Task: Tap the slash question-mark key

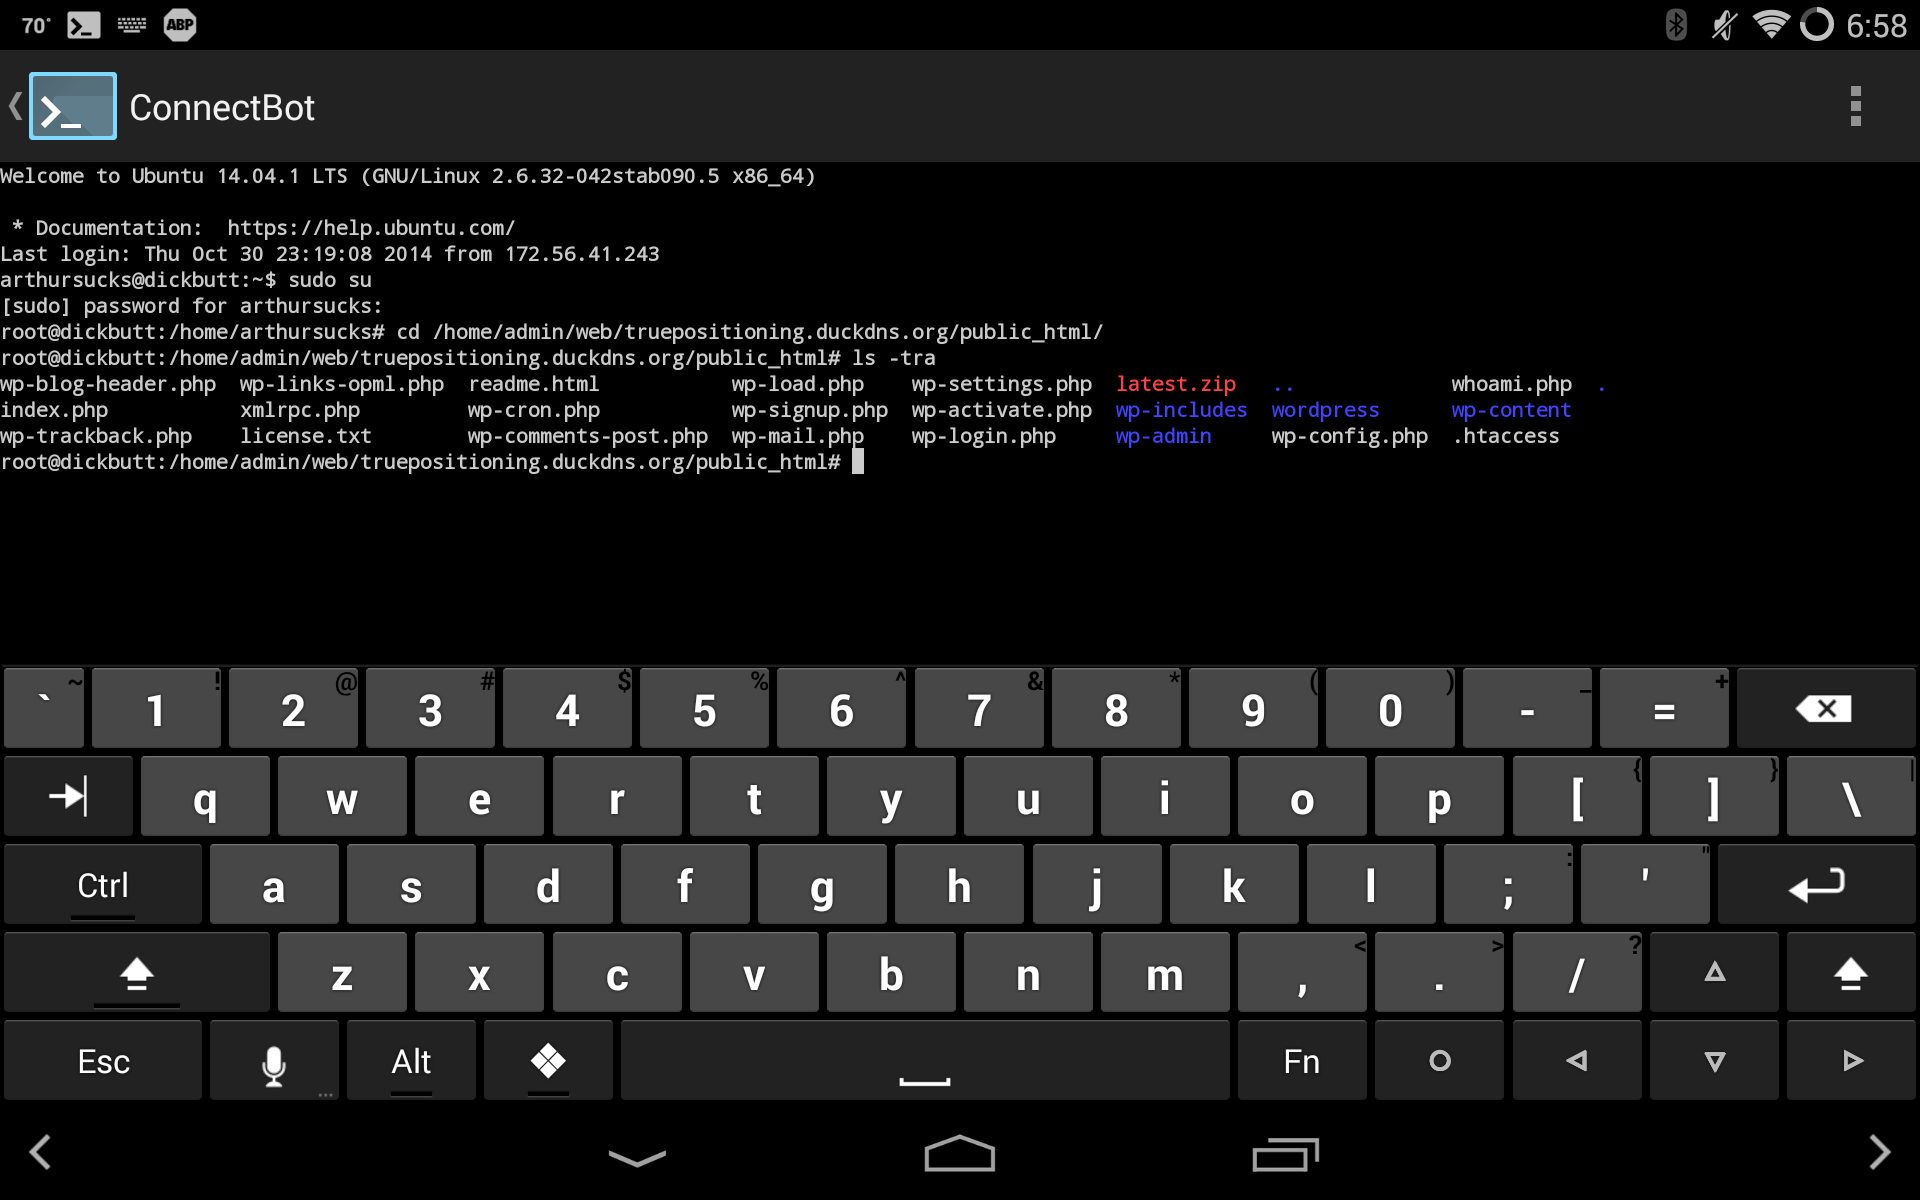Action: [x=1577, y=973]
